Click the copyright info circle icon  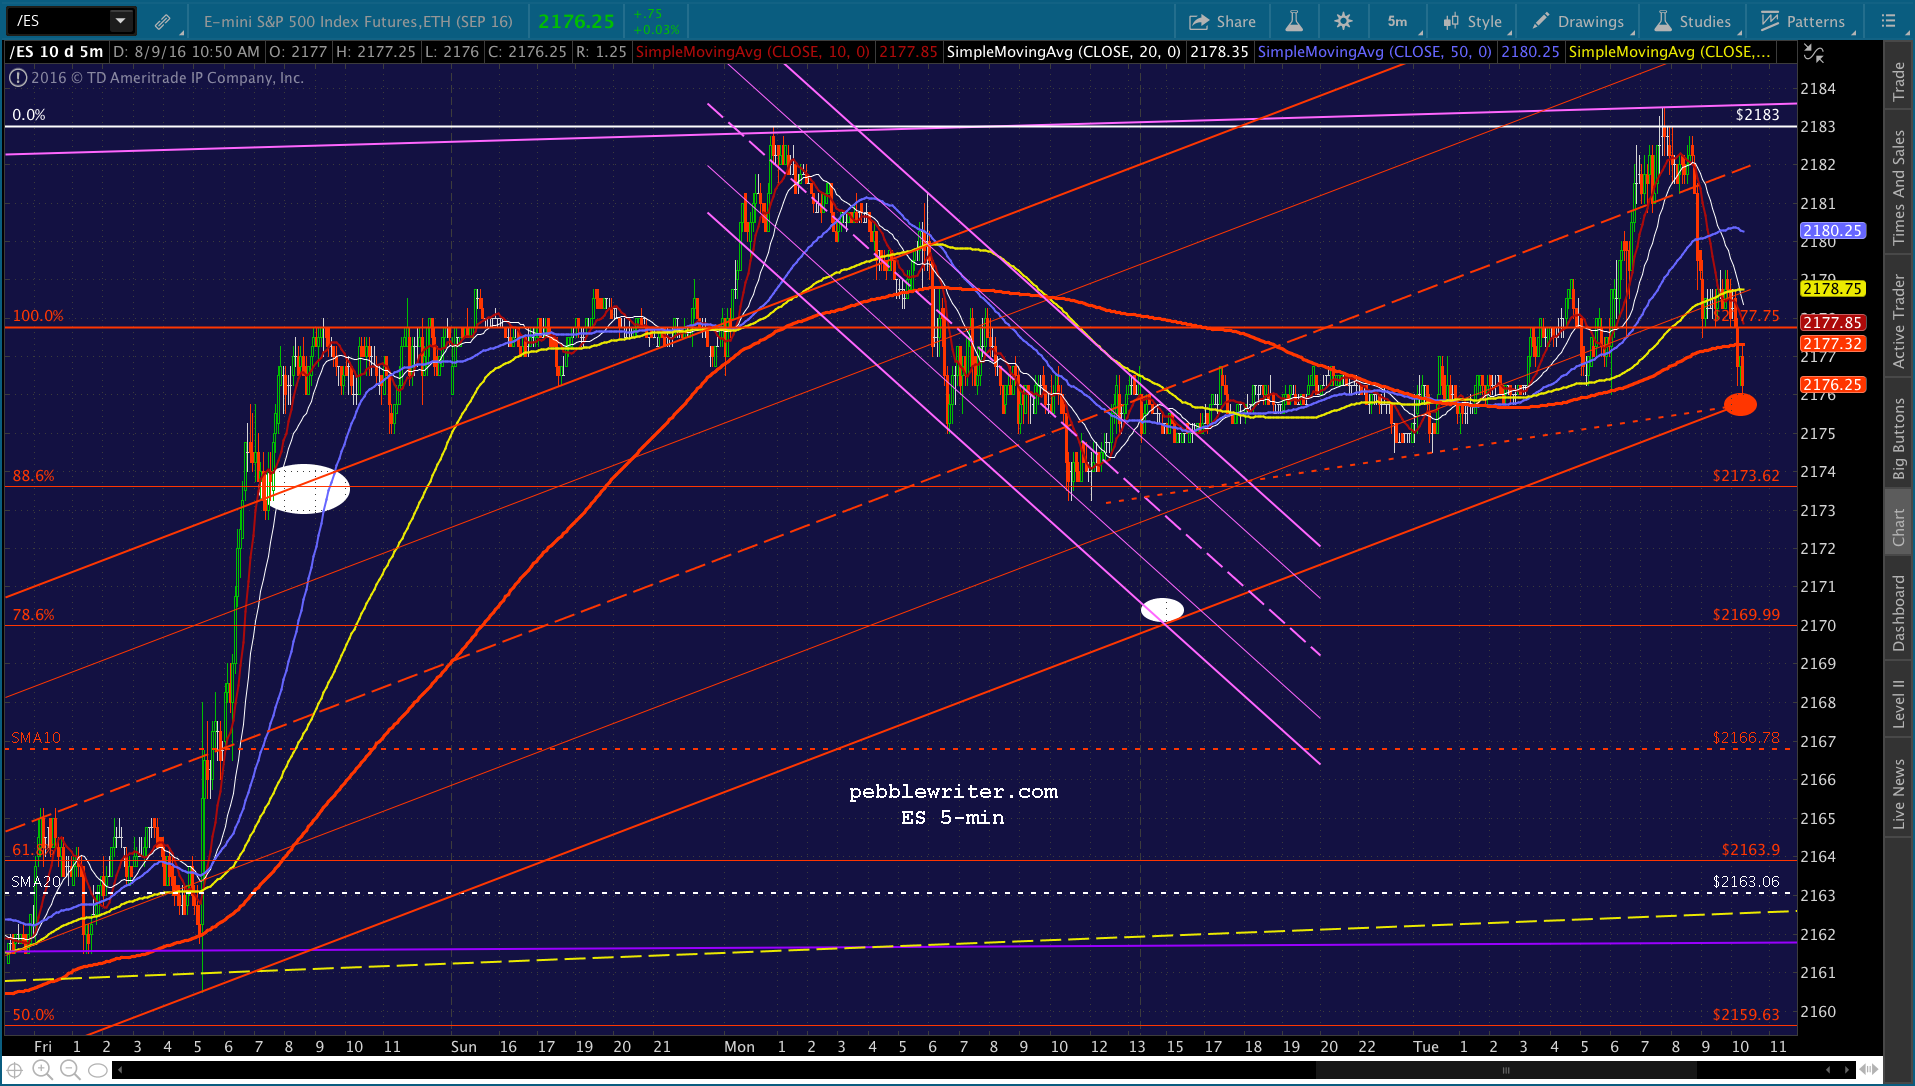click(18, 78)
